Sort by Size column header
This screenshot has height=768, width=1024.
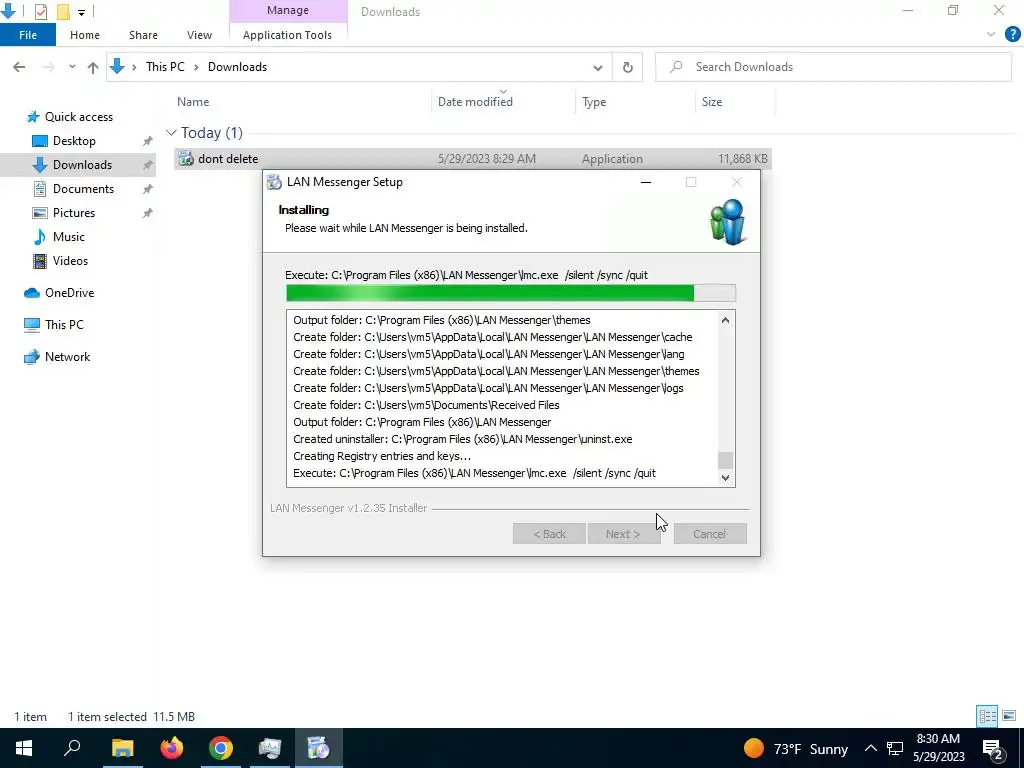(712, 102)
